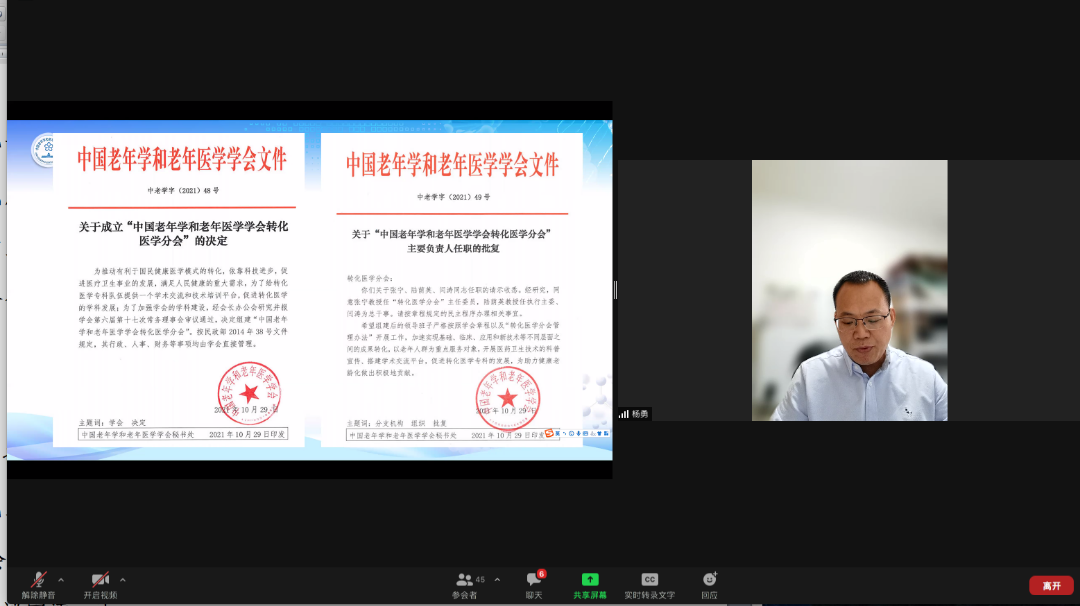Turn on camera with 开启视频
Image resolution: width=1080 pixels, height=606 pixels.
(x=101, y=585)
